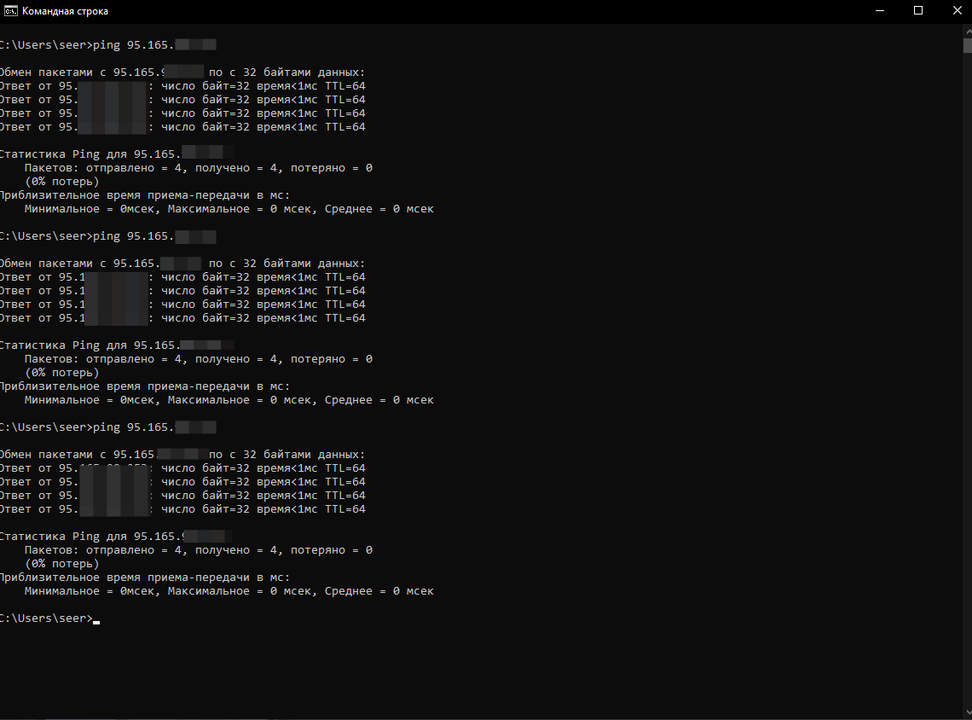Click the third "ping 95.165." command line
This screenshot has height=720, width=972.
[x=108, y=427]
